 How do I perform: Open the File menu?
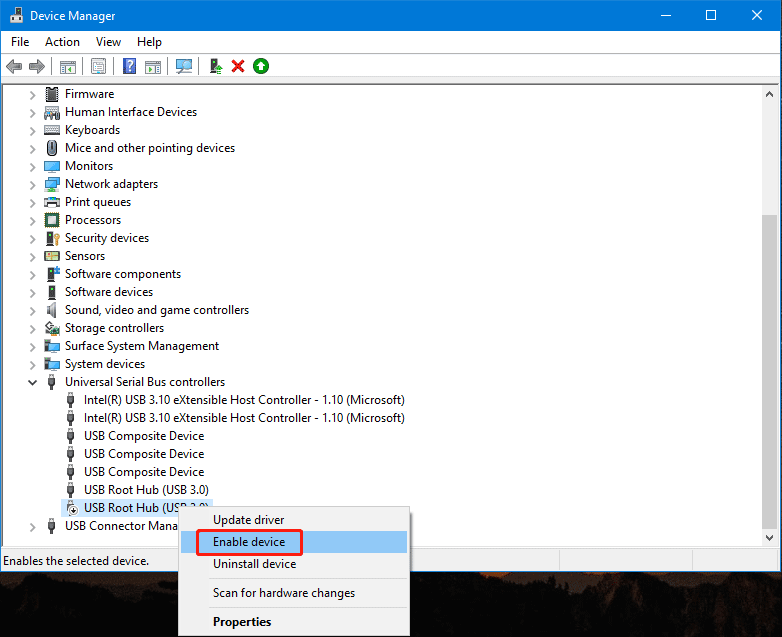click(20, 42)
